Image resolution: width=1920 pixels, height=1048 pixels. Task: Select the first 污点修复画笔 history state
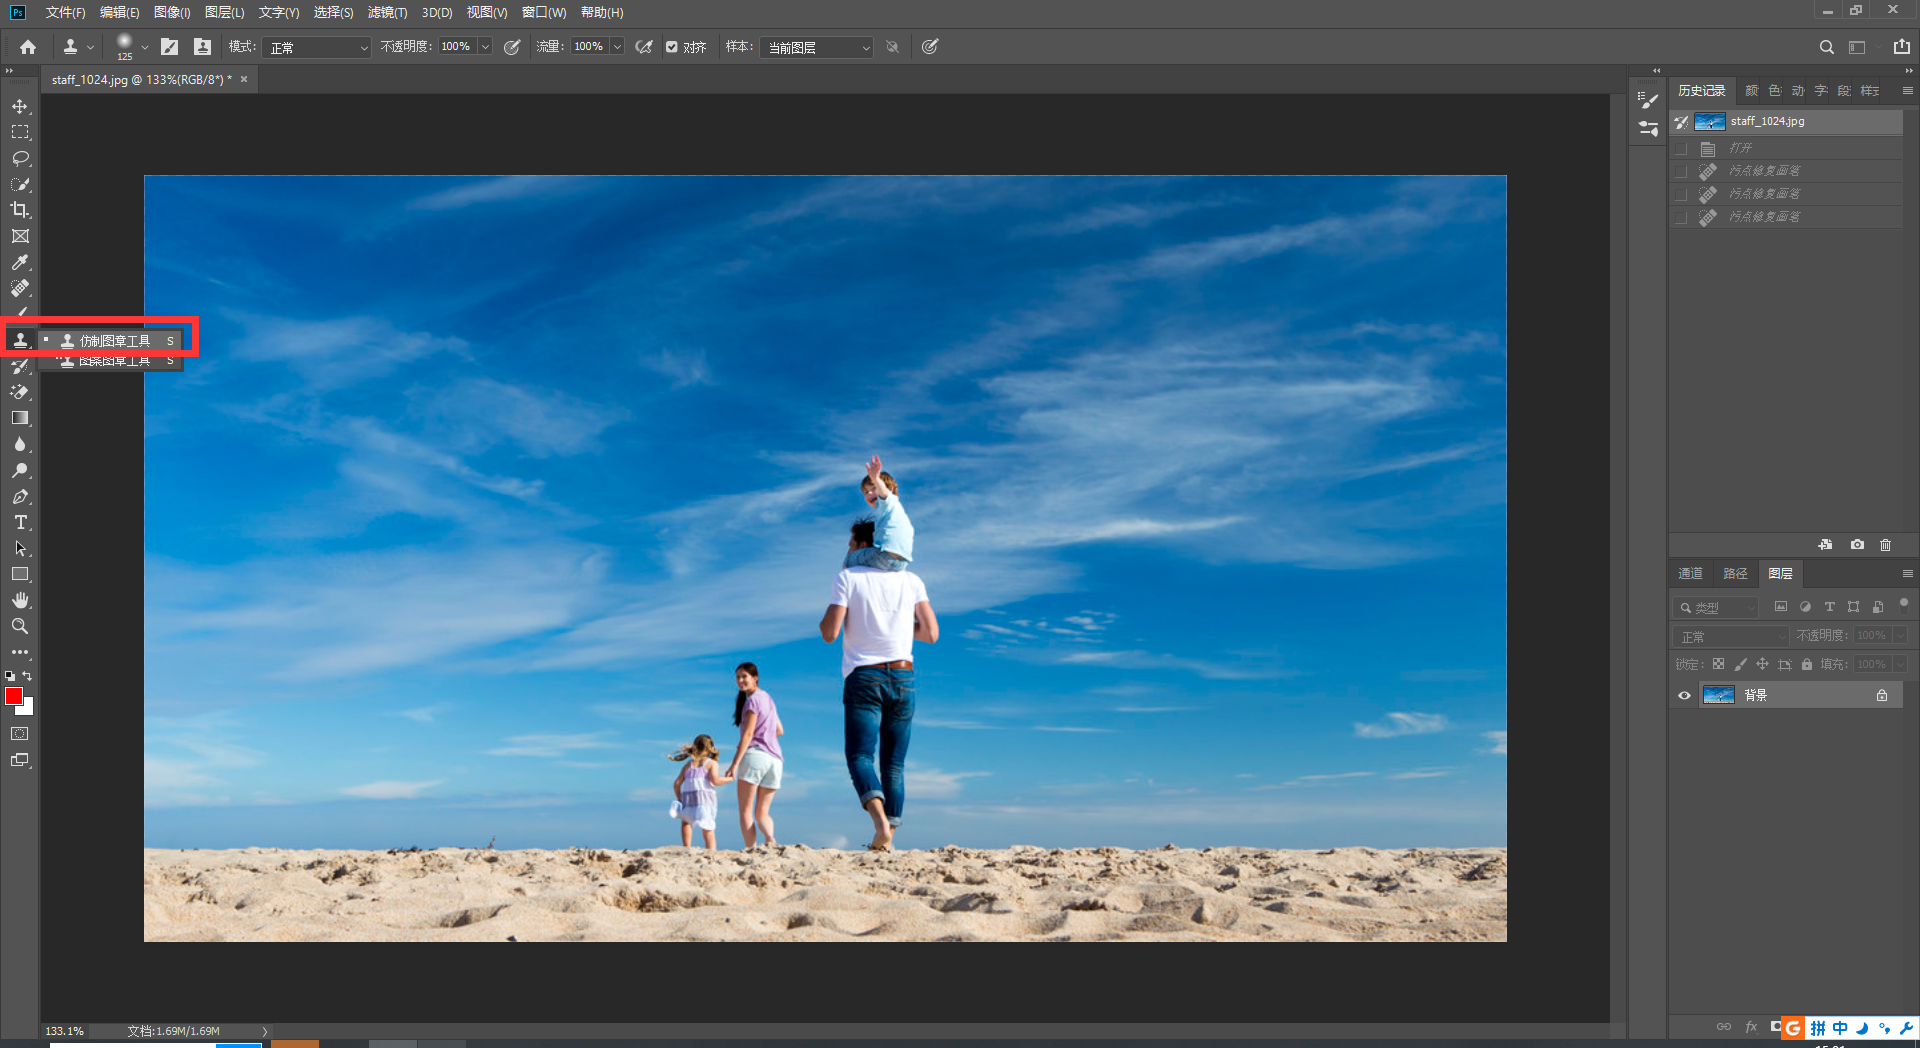tap(1764, 171)
